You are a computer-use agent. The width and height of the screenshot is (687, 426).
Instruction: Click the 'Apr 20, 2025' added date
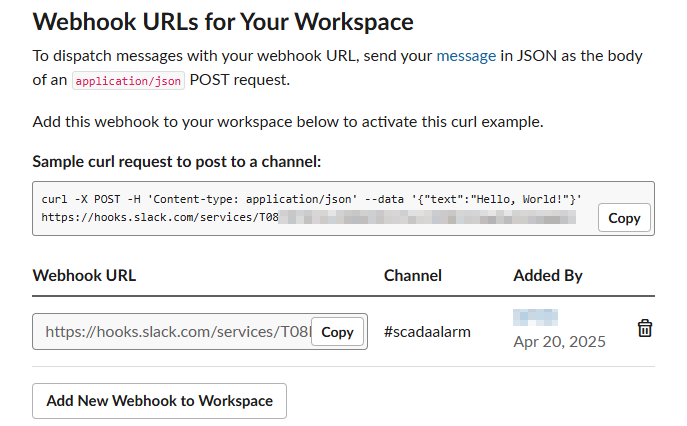(x=560, y=341)
